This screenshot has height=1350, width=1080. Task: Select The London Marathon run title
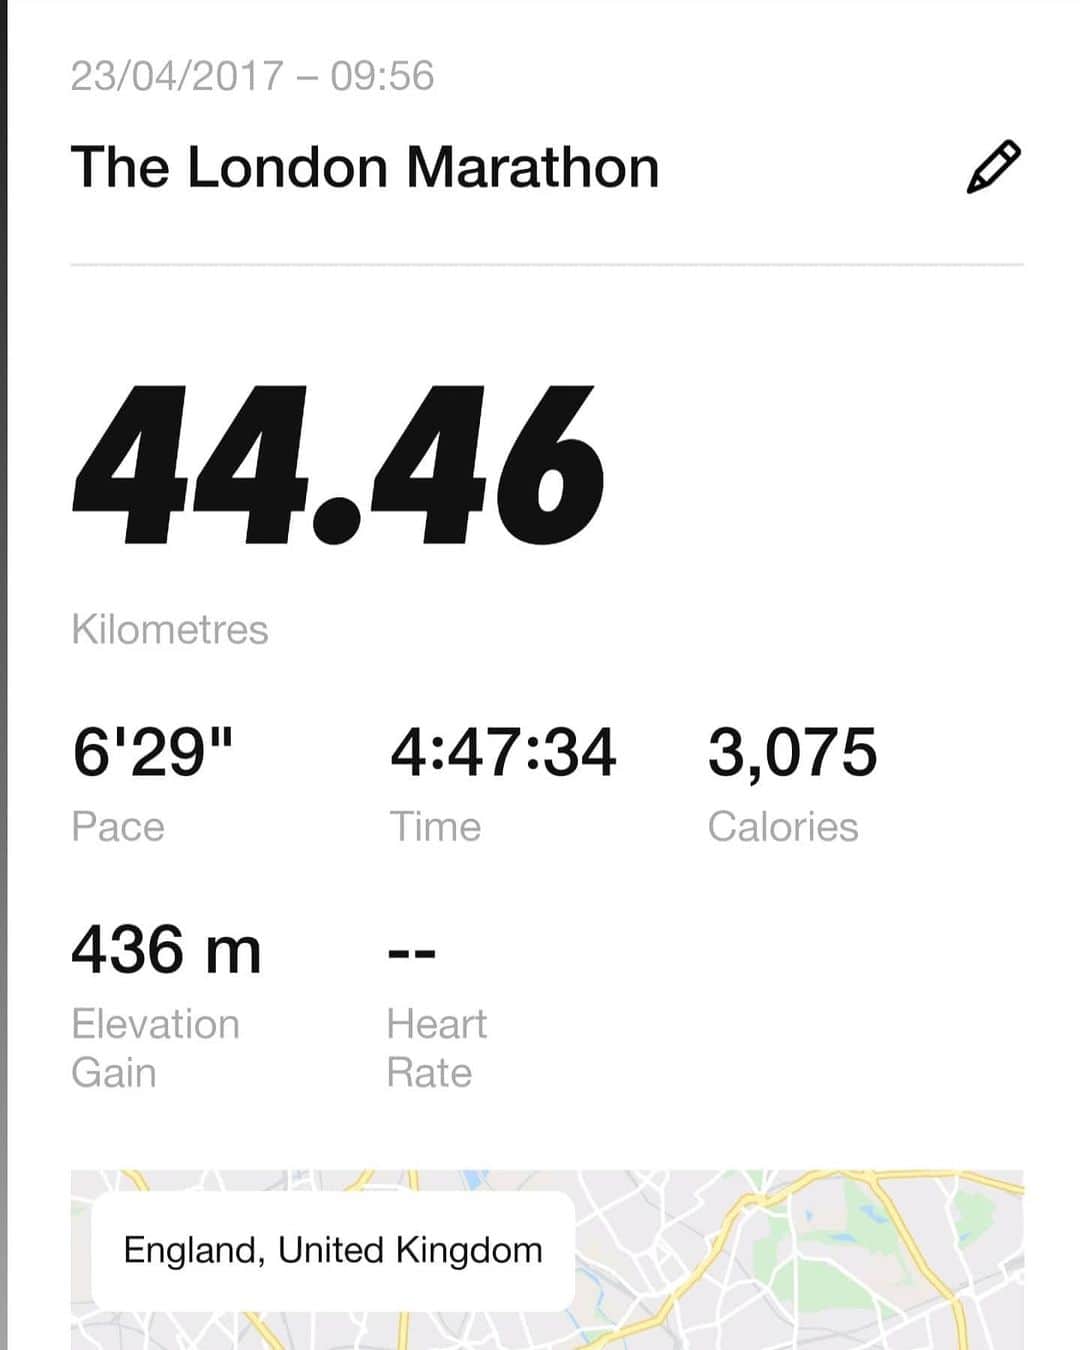[x=365, y=167]
